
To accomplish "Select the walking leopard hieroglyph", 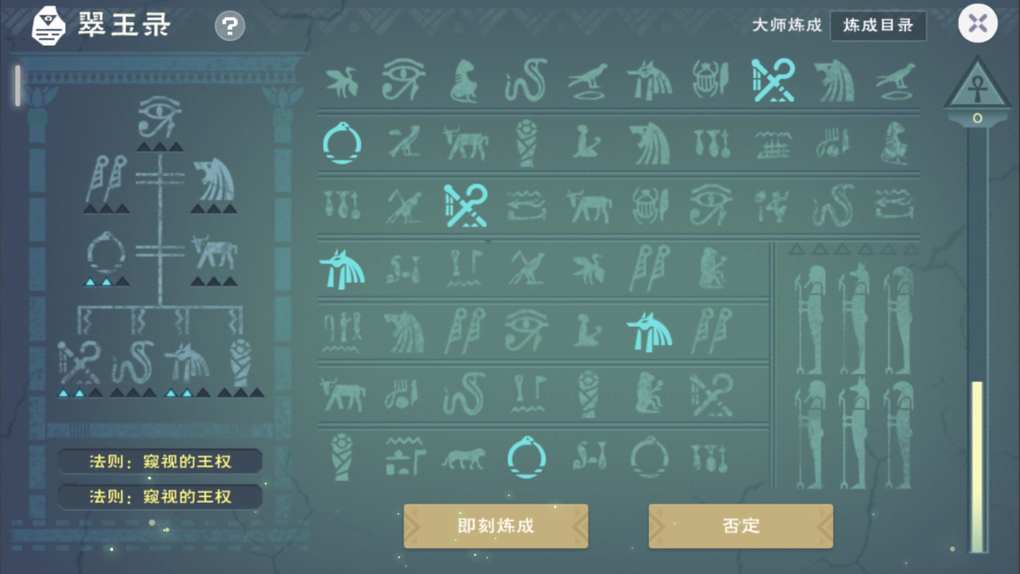I will [x=463, y=458].
